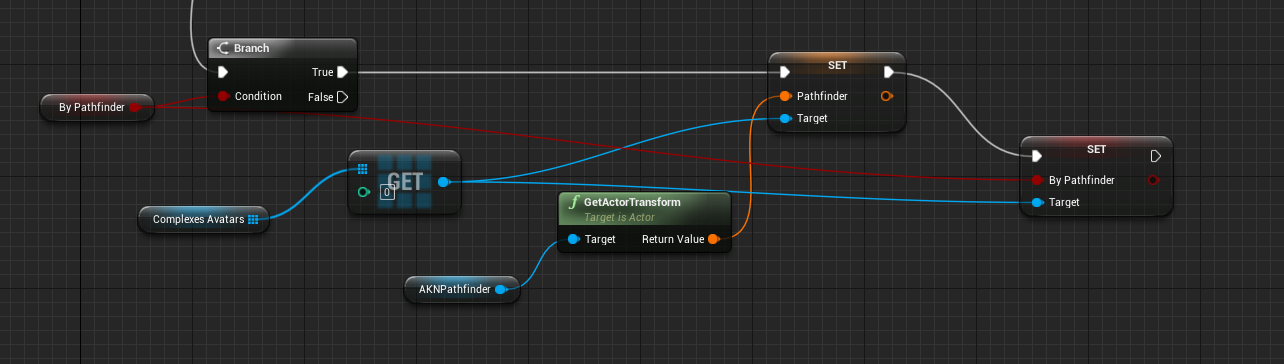Image resolution: width=1284 pixels, height=364 pixels.
Task: Click the array GET node's blue output pin
Action: [443, 182]
